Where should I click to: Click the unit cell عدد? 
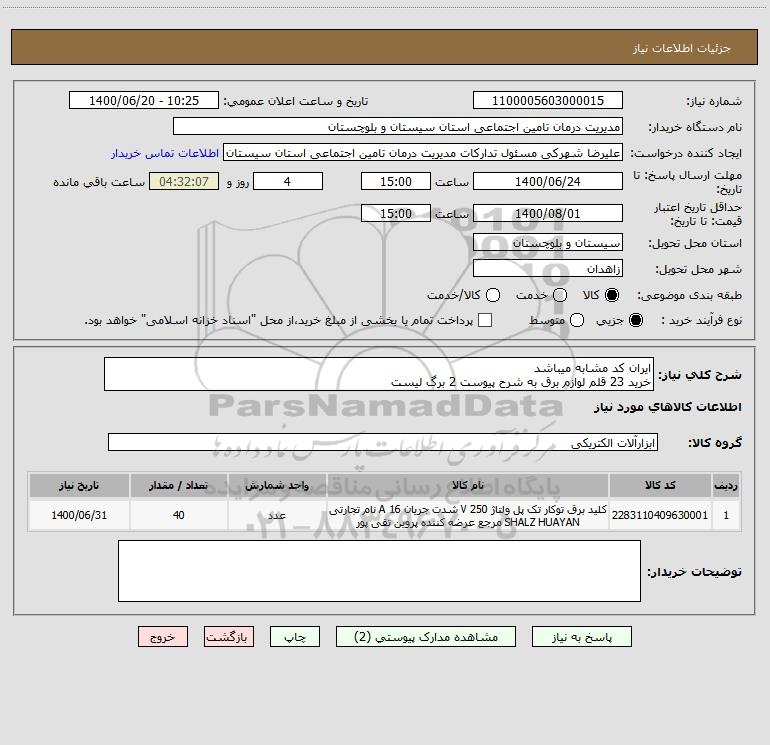click(x=277, y=515)
